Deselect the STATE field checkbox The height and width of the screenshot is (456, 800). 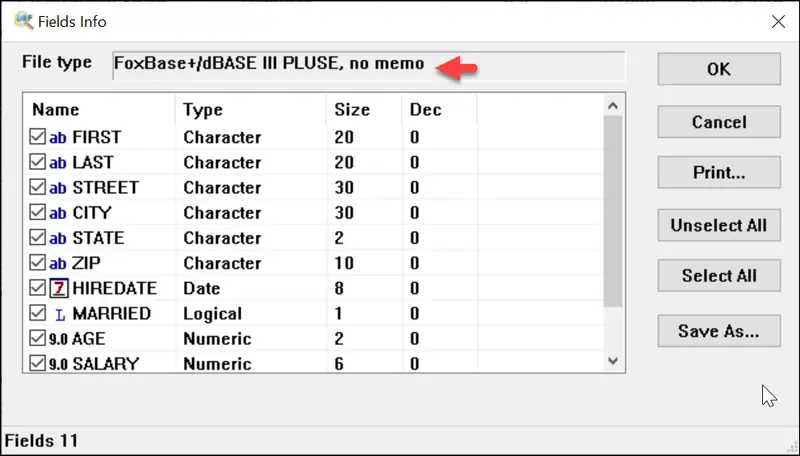tap(37, 238)
